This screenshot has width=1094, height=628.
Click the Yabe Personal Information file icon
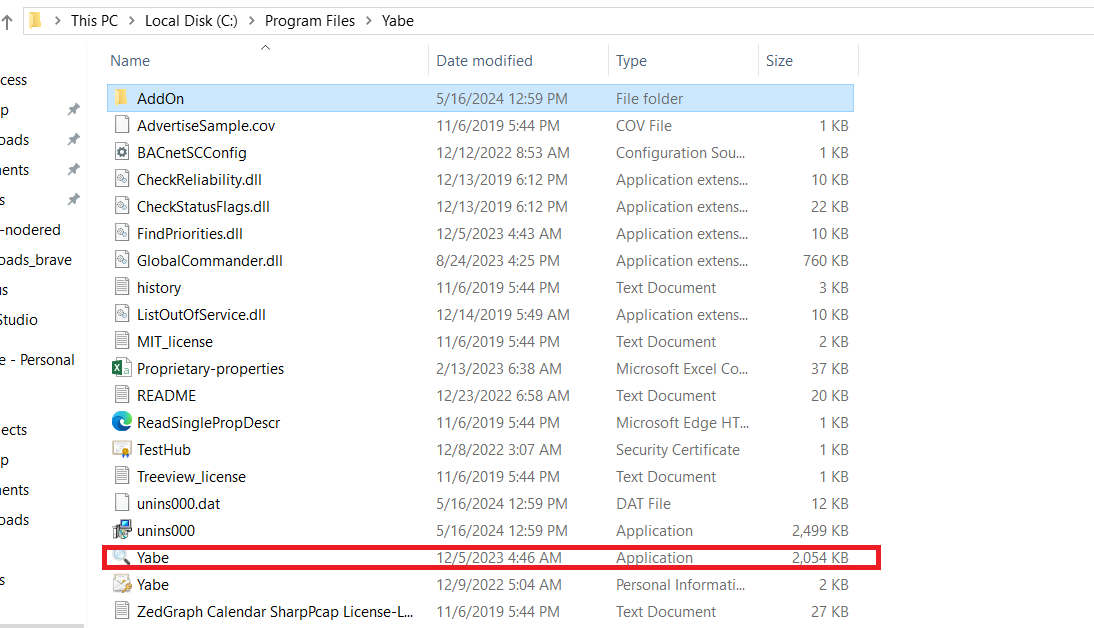tap(121, 584)
